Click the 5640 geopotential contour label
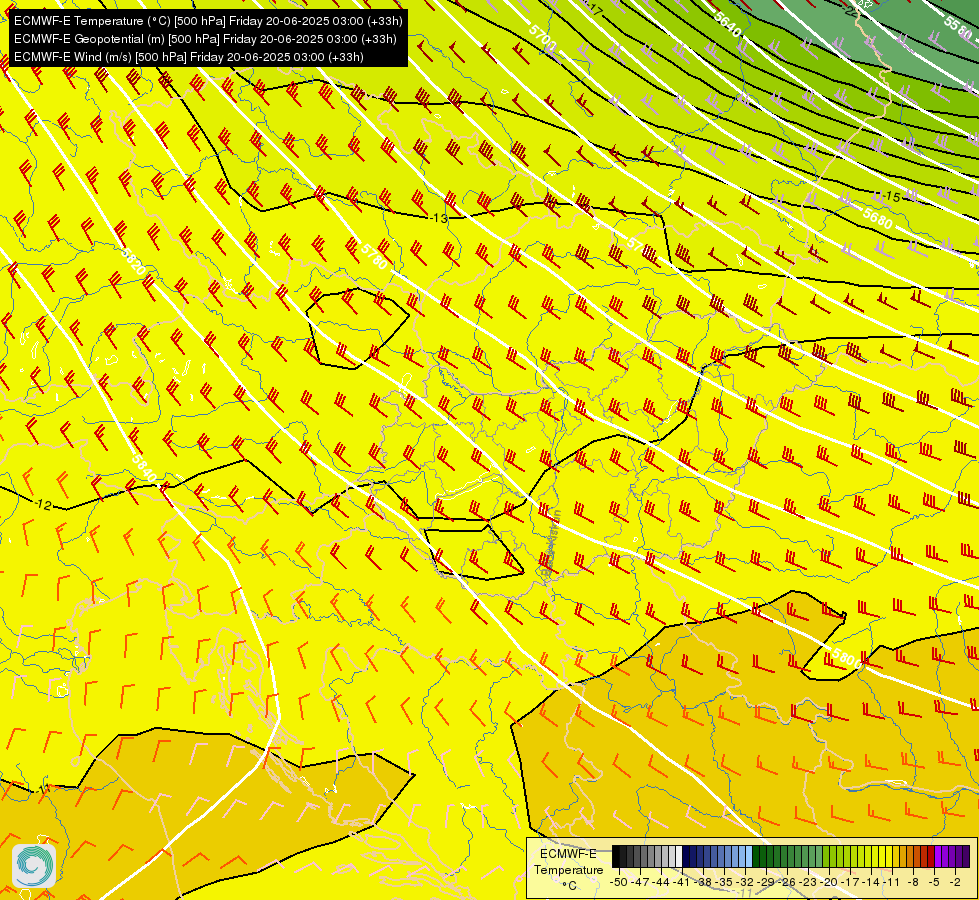The image size is (979, 900). pyautogui.click(x=727, y=24)
